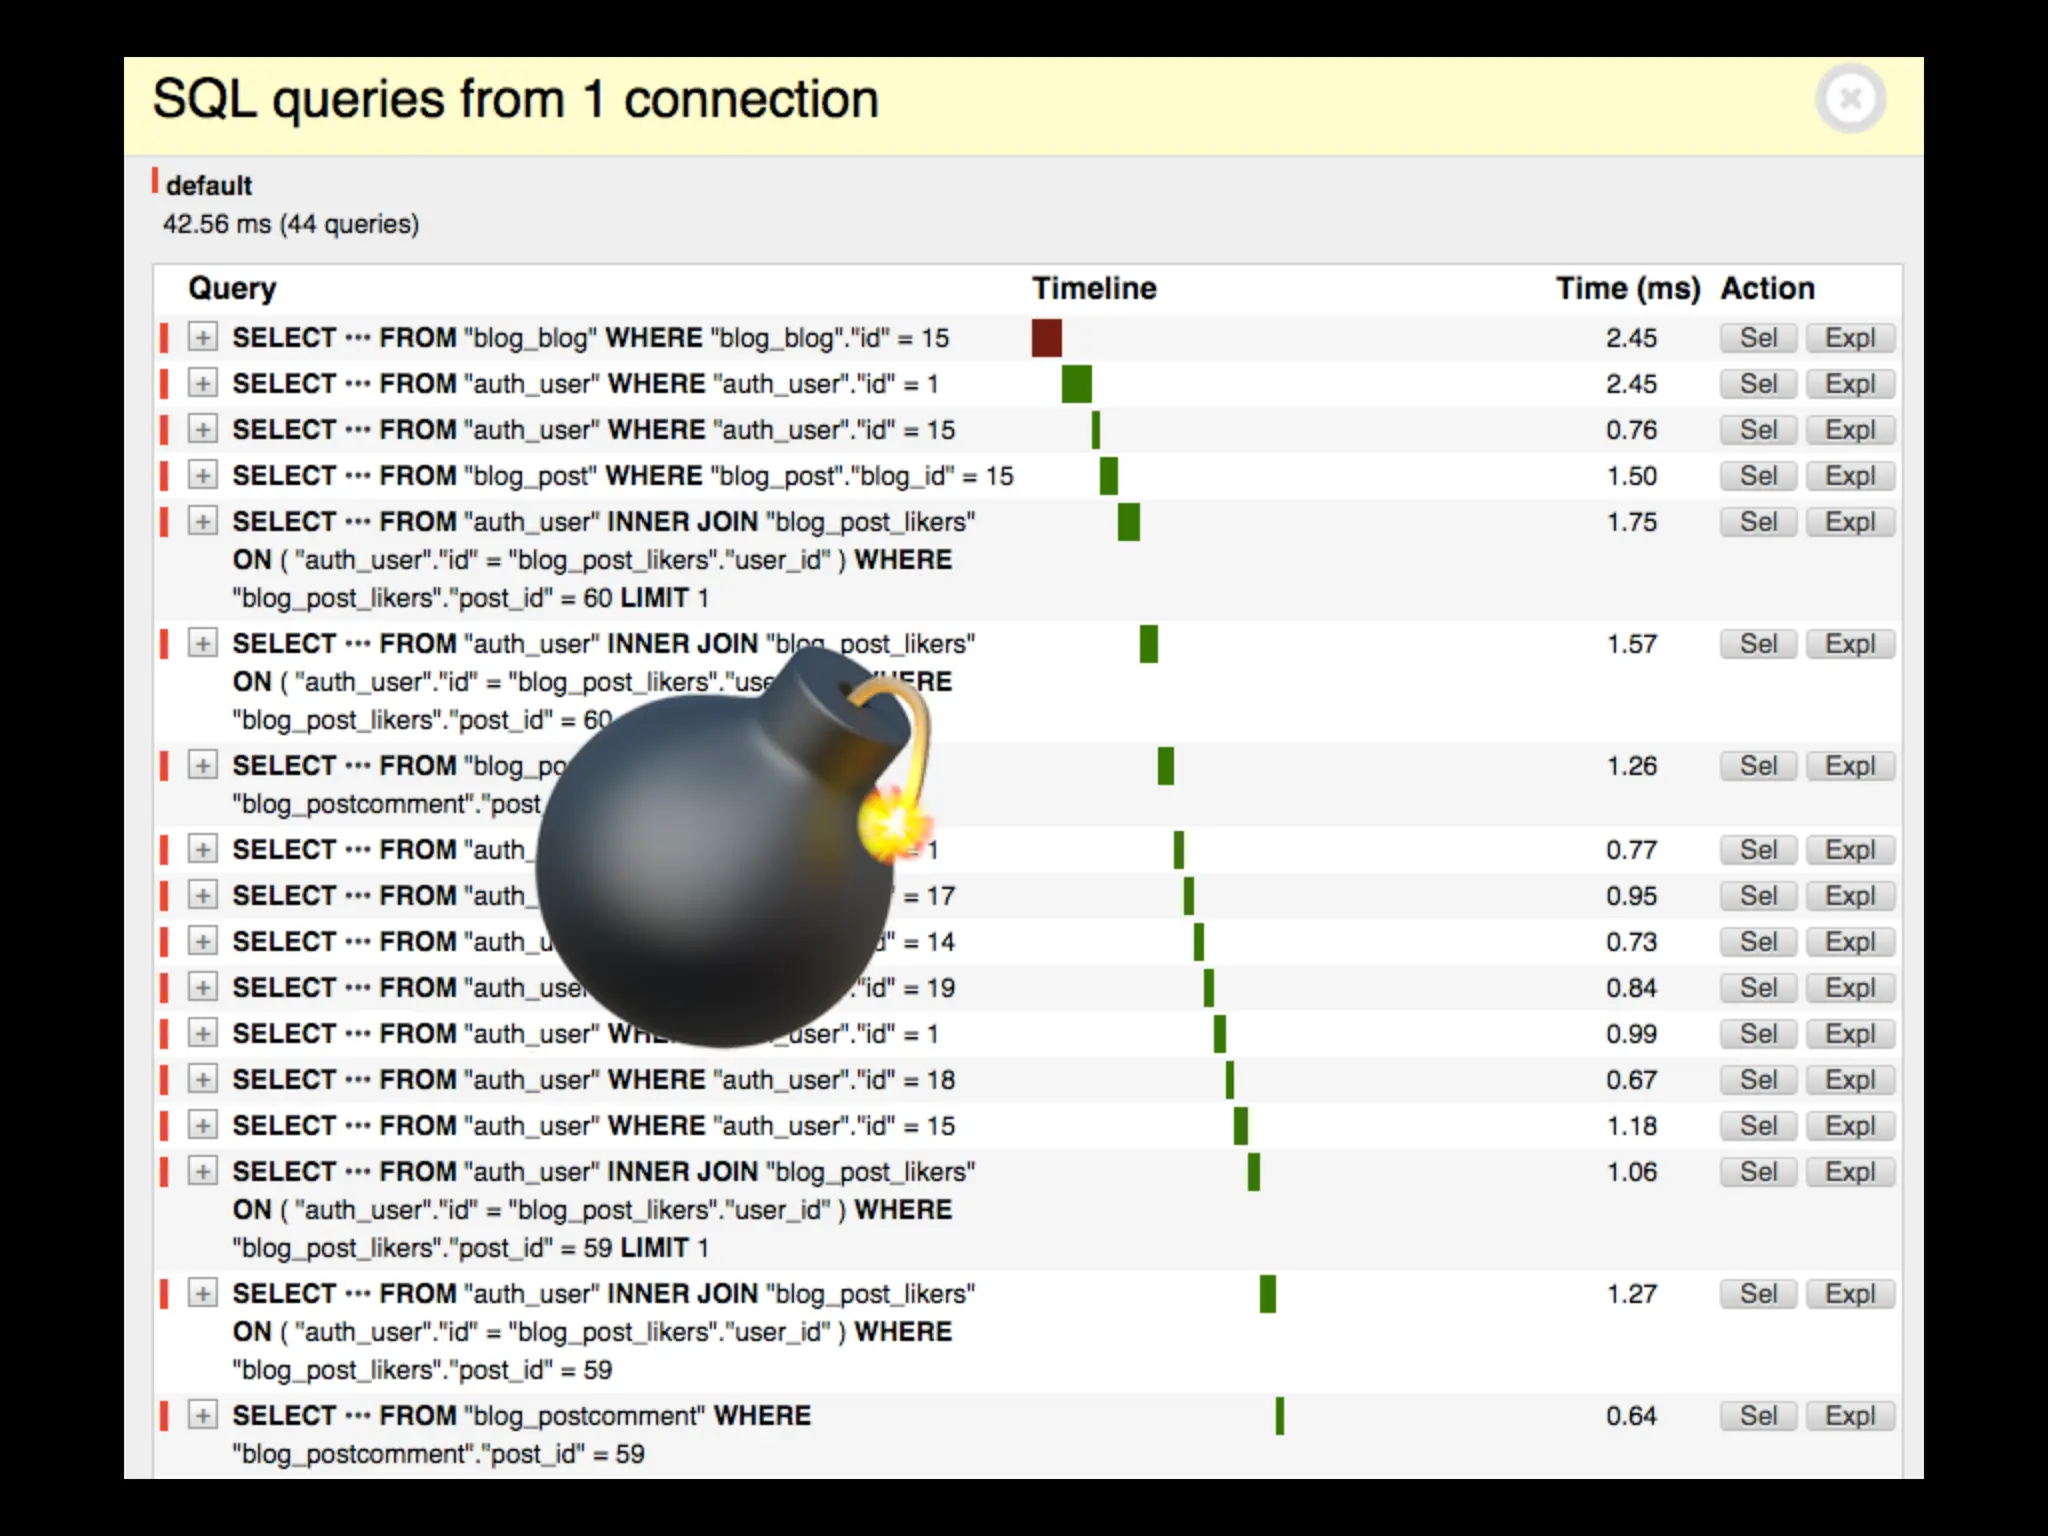Click Expl for the 0.67 ms query
This screenshot has width=2048, height=1536.
[x=1850, y=1080]
